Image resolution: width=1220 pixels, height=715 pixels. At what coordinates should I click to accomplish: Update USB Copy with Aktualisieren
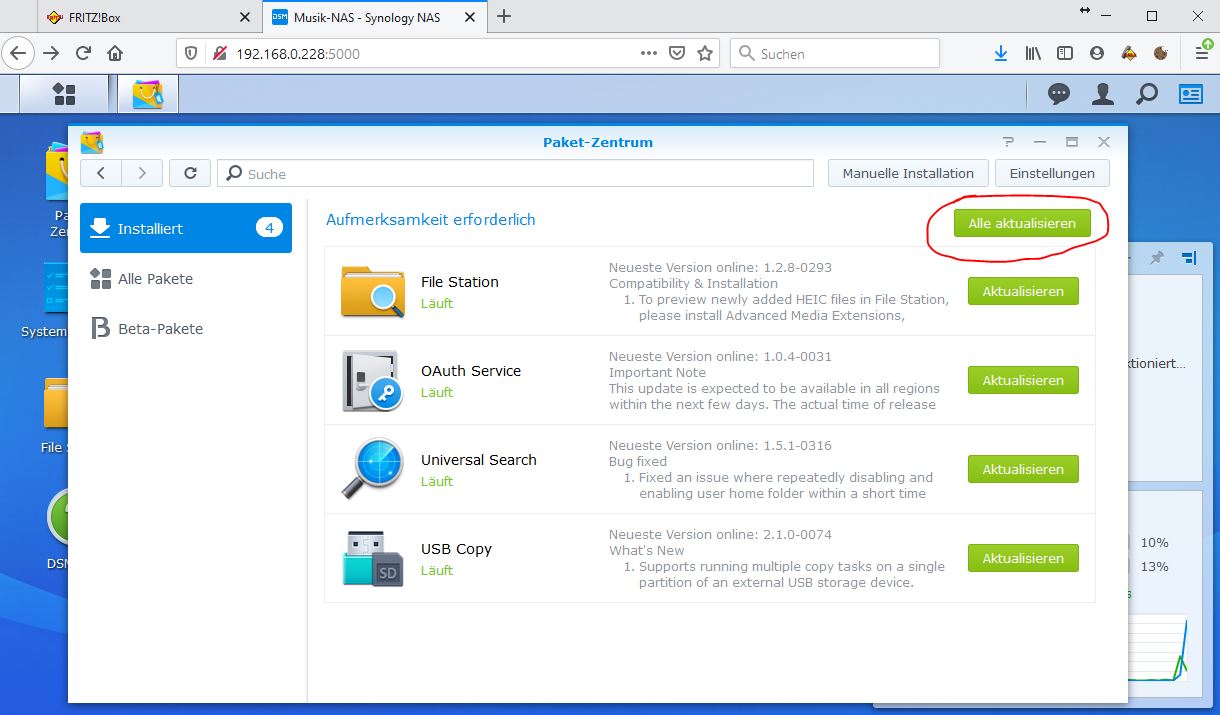click(1023, 558)
